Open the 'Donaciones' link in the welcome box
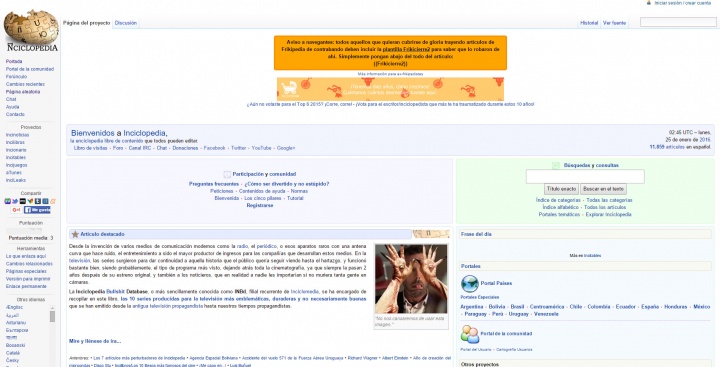This screenshot has height=367, width=720. (x=185, y=148)
